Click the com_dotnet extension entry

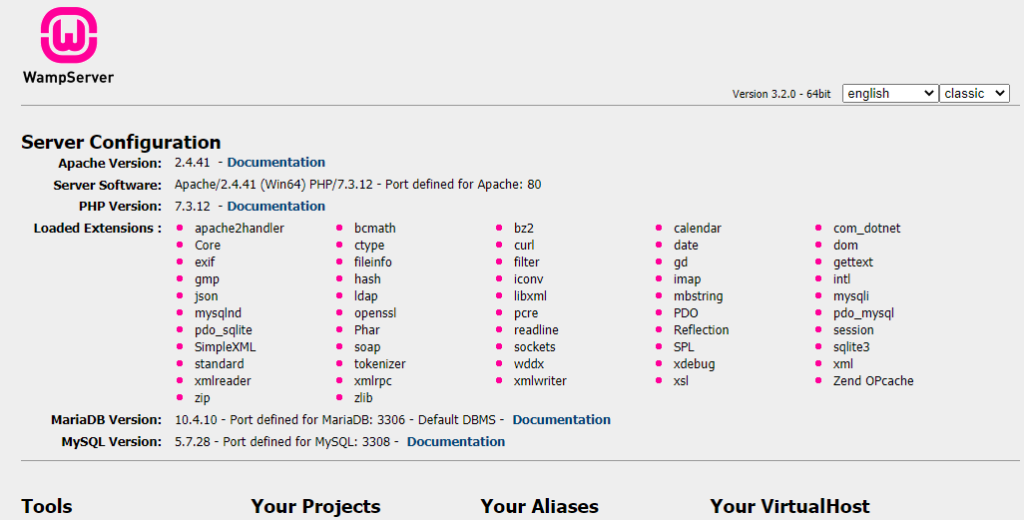click(867, 228)
